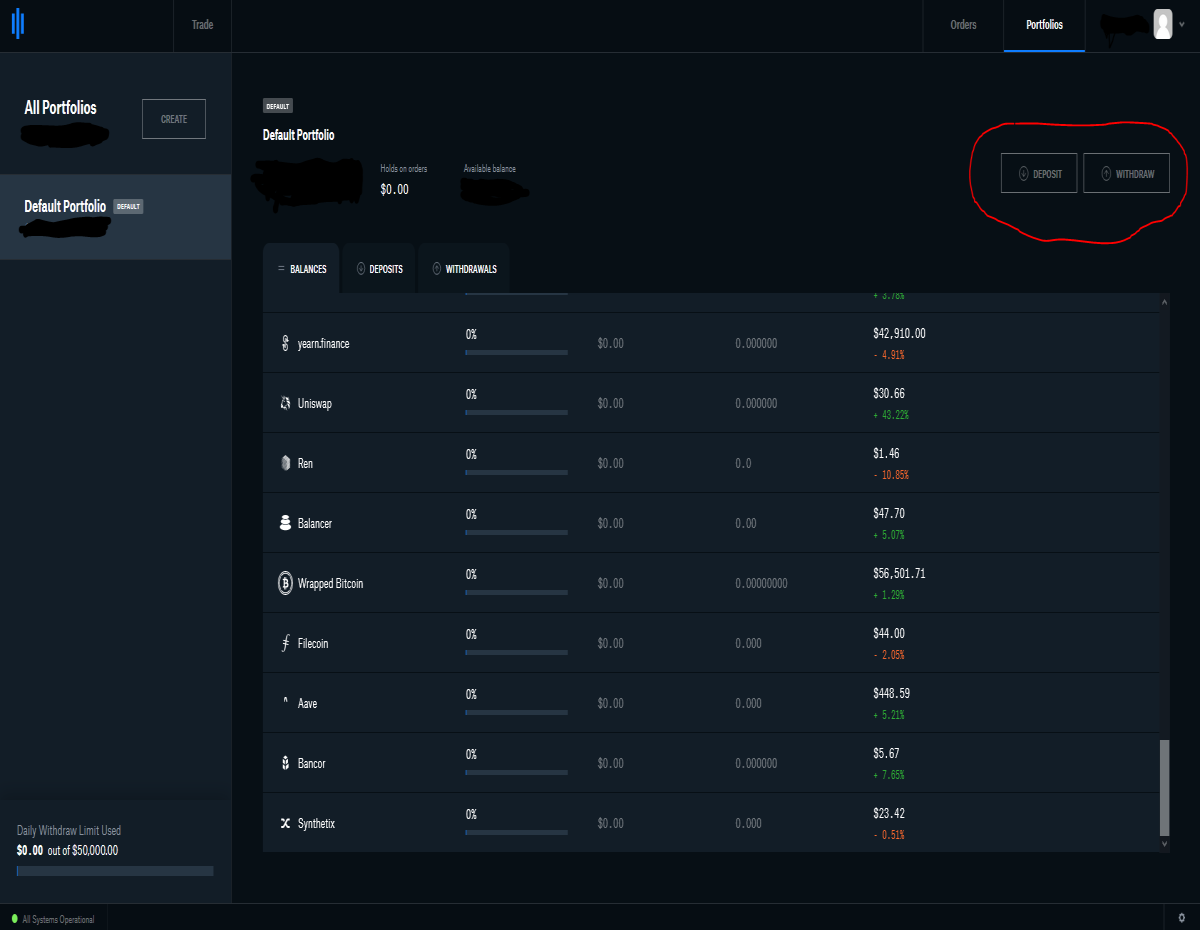Screen dimensions: 1200x930
Task: Switch to the Withdrawals tab
Action: pyautogui.click(x=464, y=269)
